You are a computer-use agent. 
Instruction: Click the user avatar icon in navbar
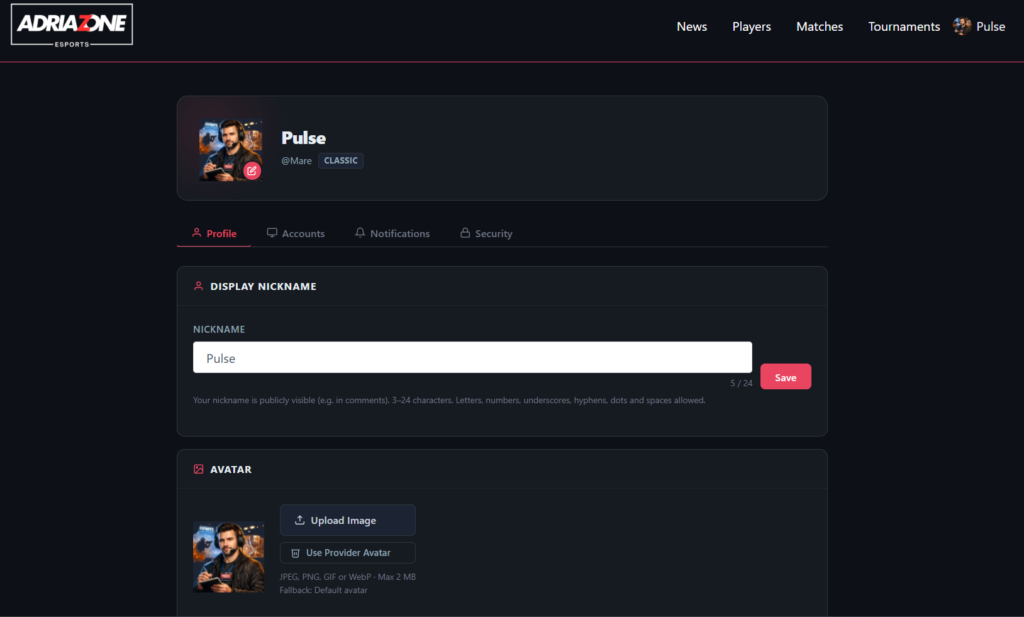(x=962, y=27)
